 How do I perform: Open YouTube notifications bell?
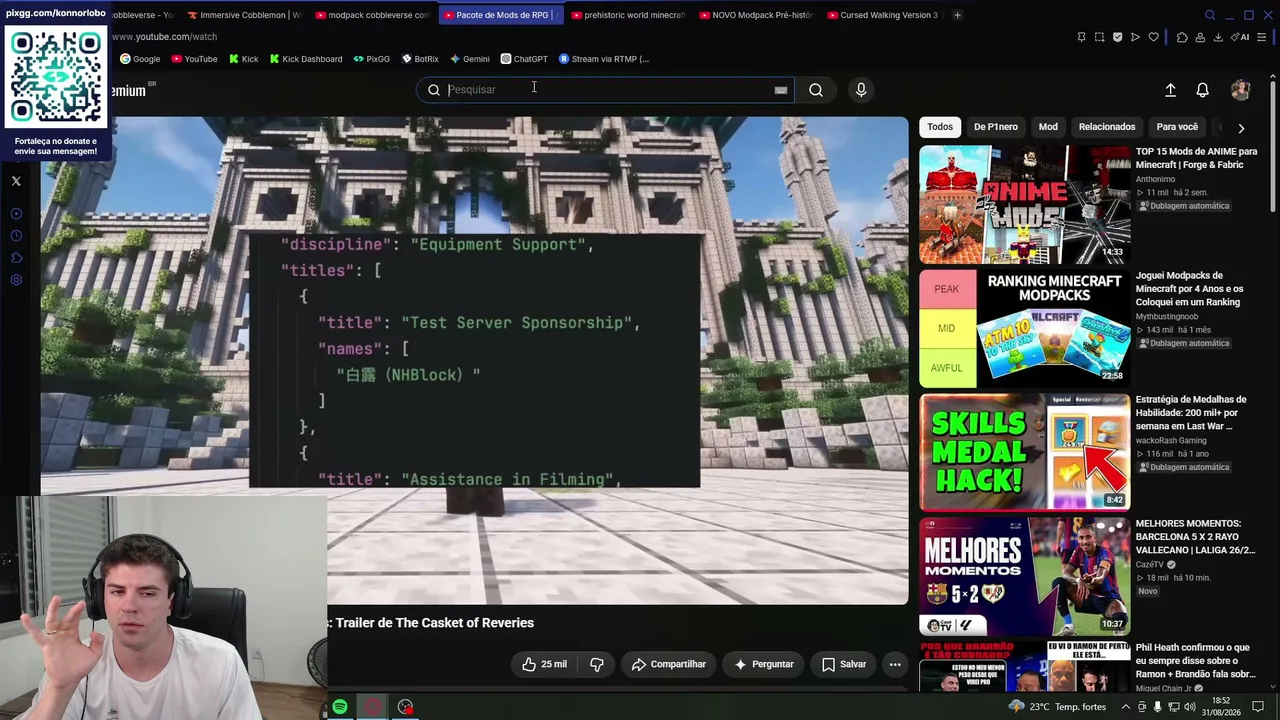coord(1203,90)
